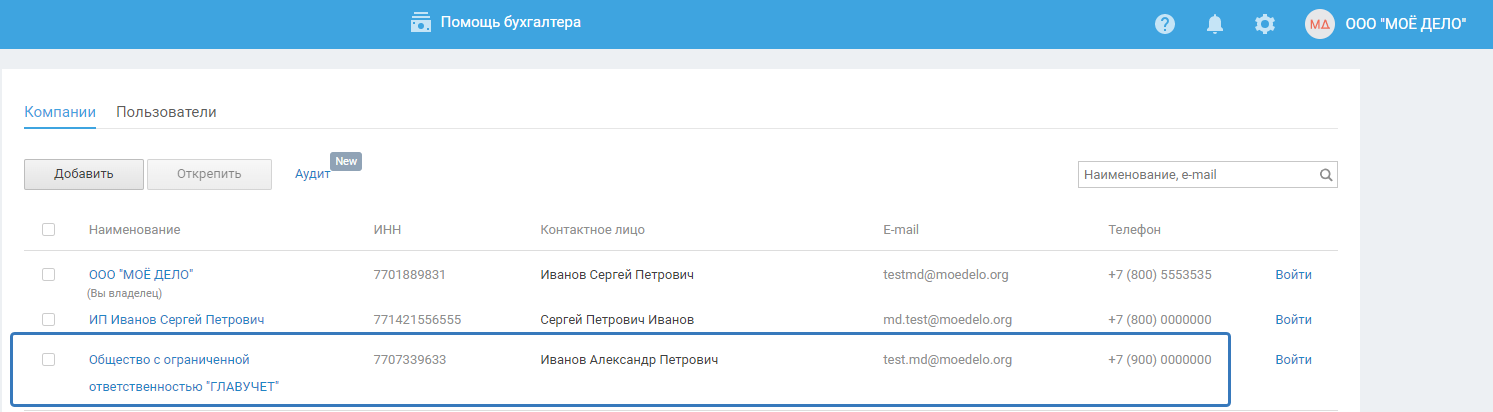Screen dimensions: 1493x412
Task: Click the МД user avatar icon
Action: tap(1320, 24)
